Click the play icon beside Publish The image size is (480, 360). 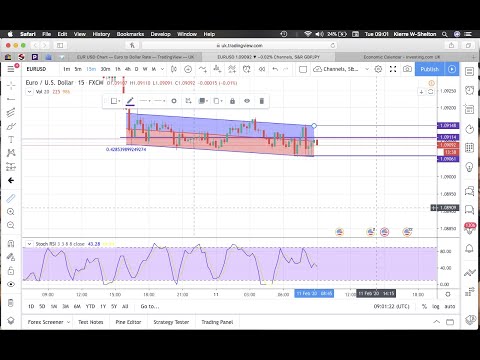pos(452,69)
